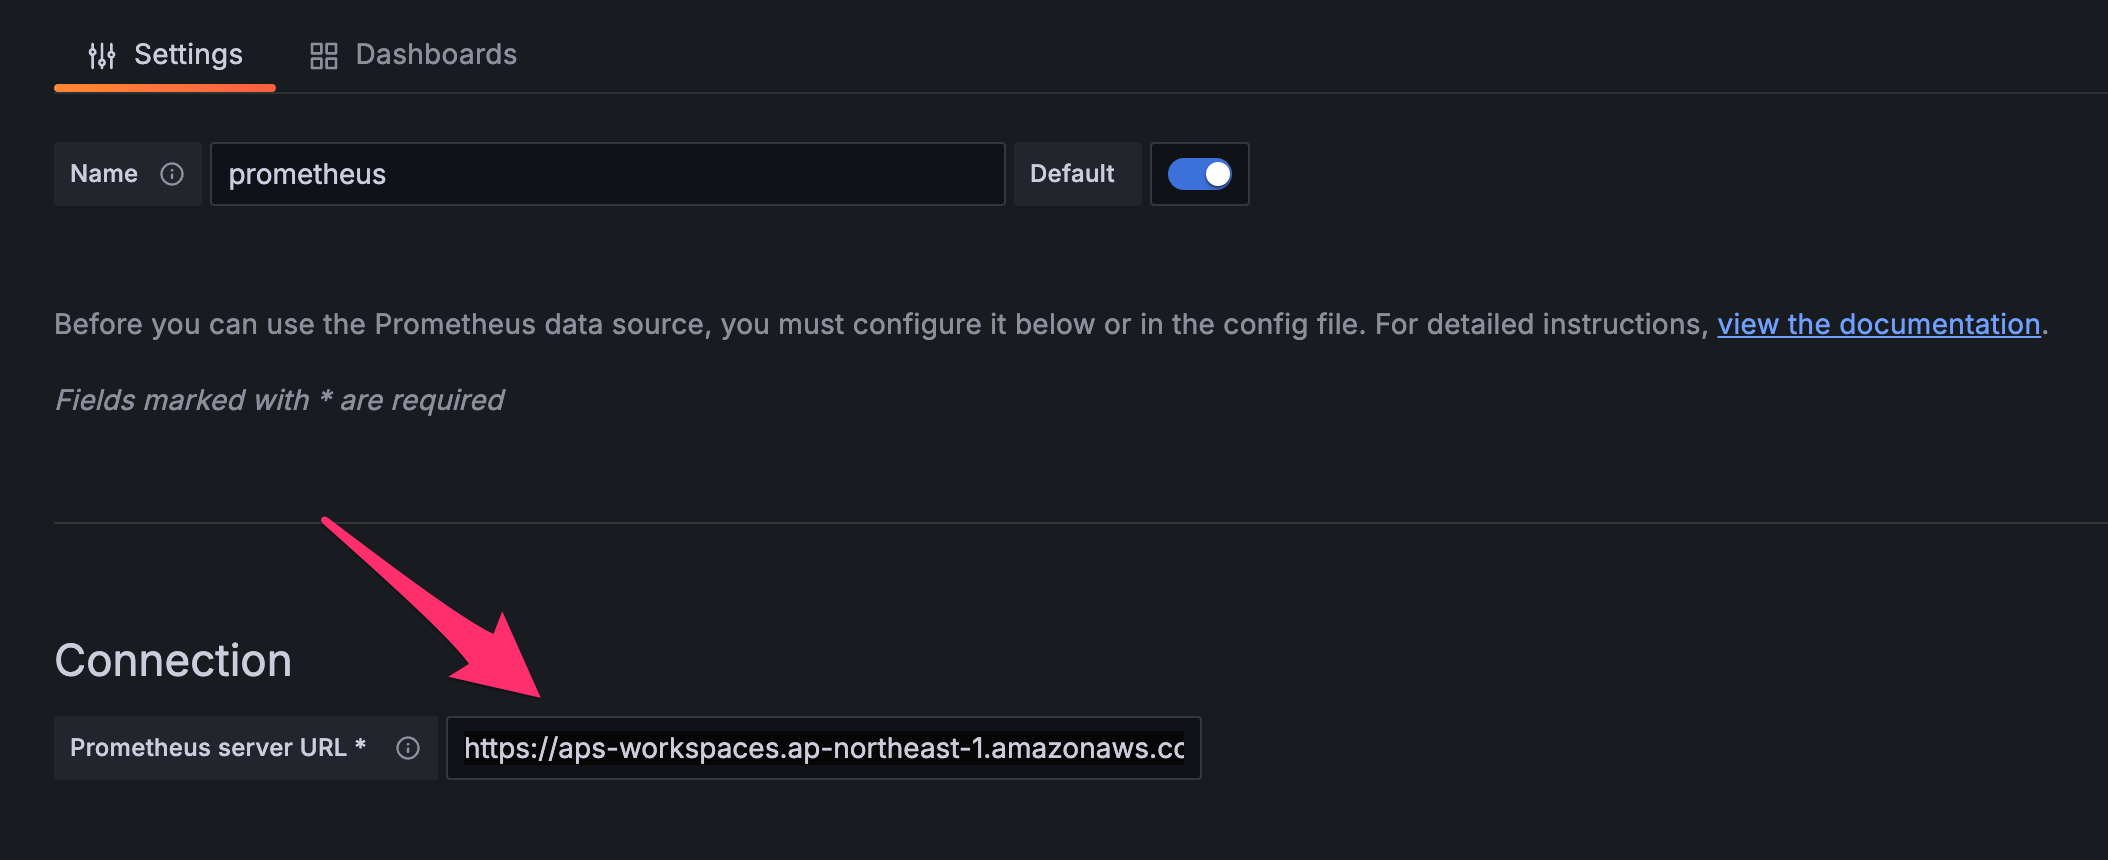
Task: Click the data source Name field
Action: [607, 174]
